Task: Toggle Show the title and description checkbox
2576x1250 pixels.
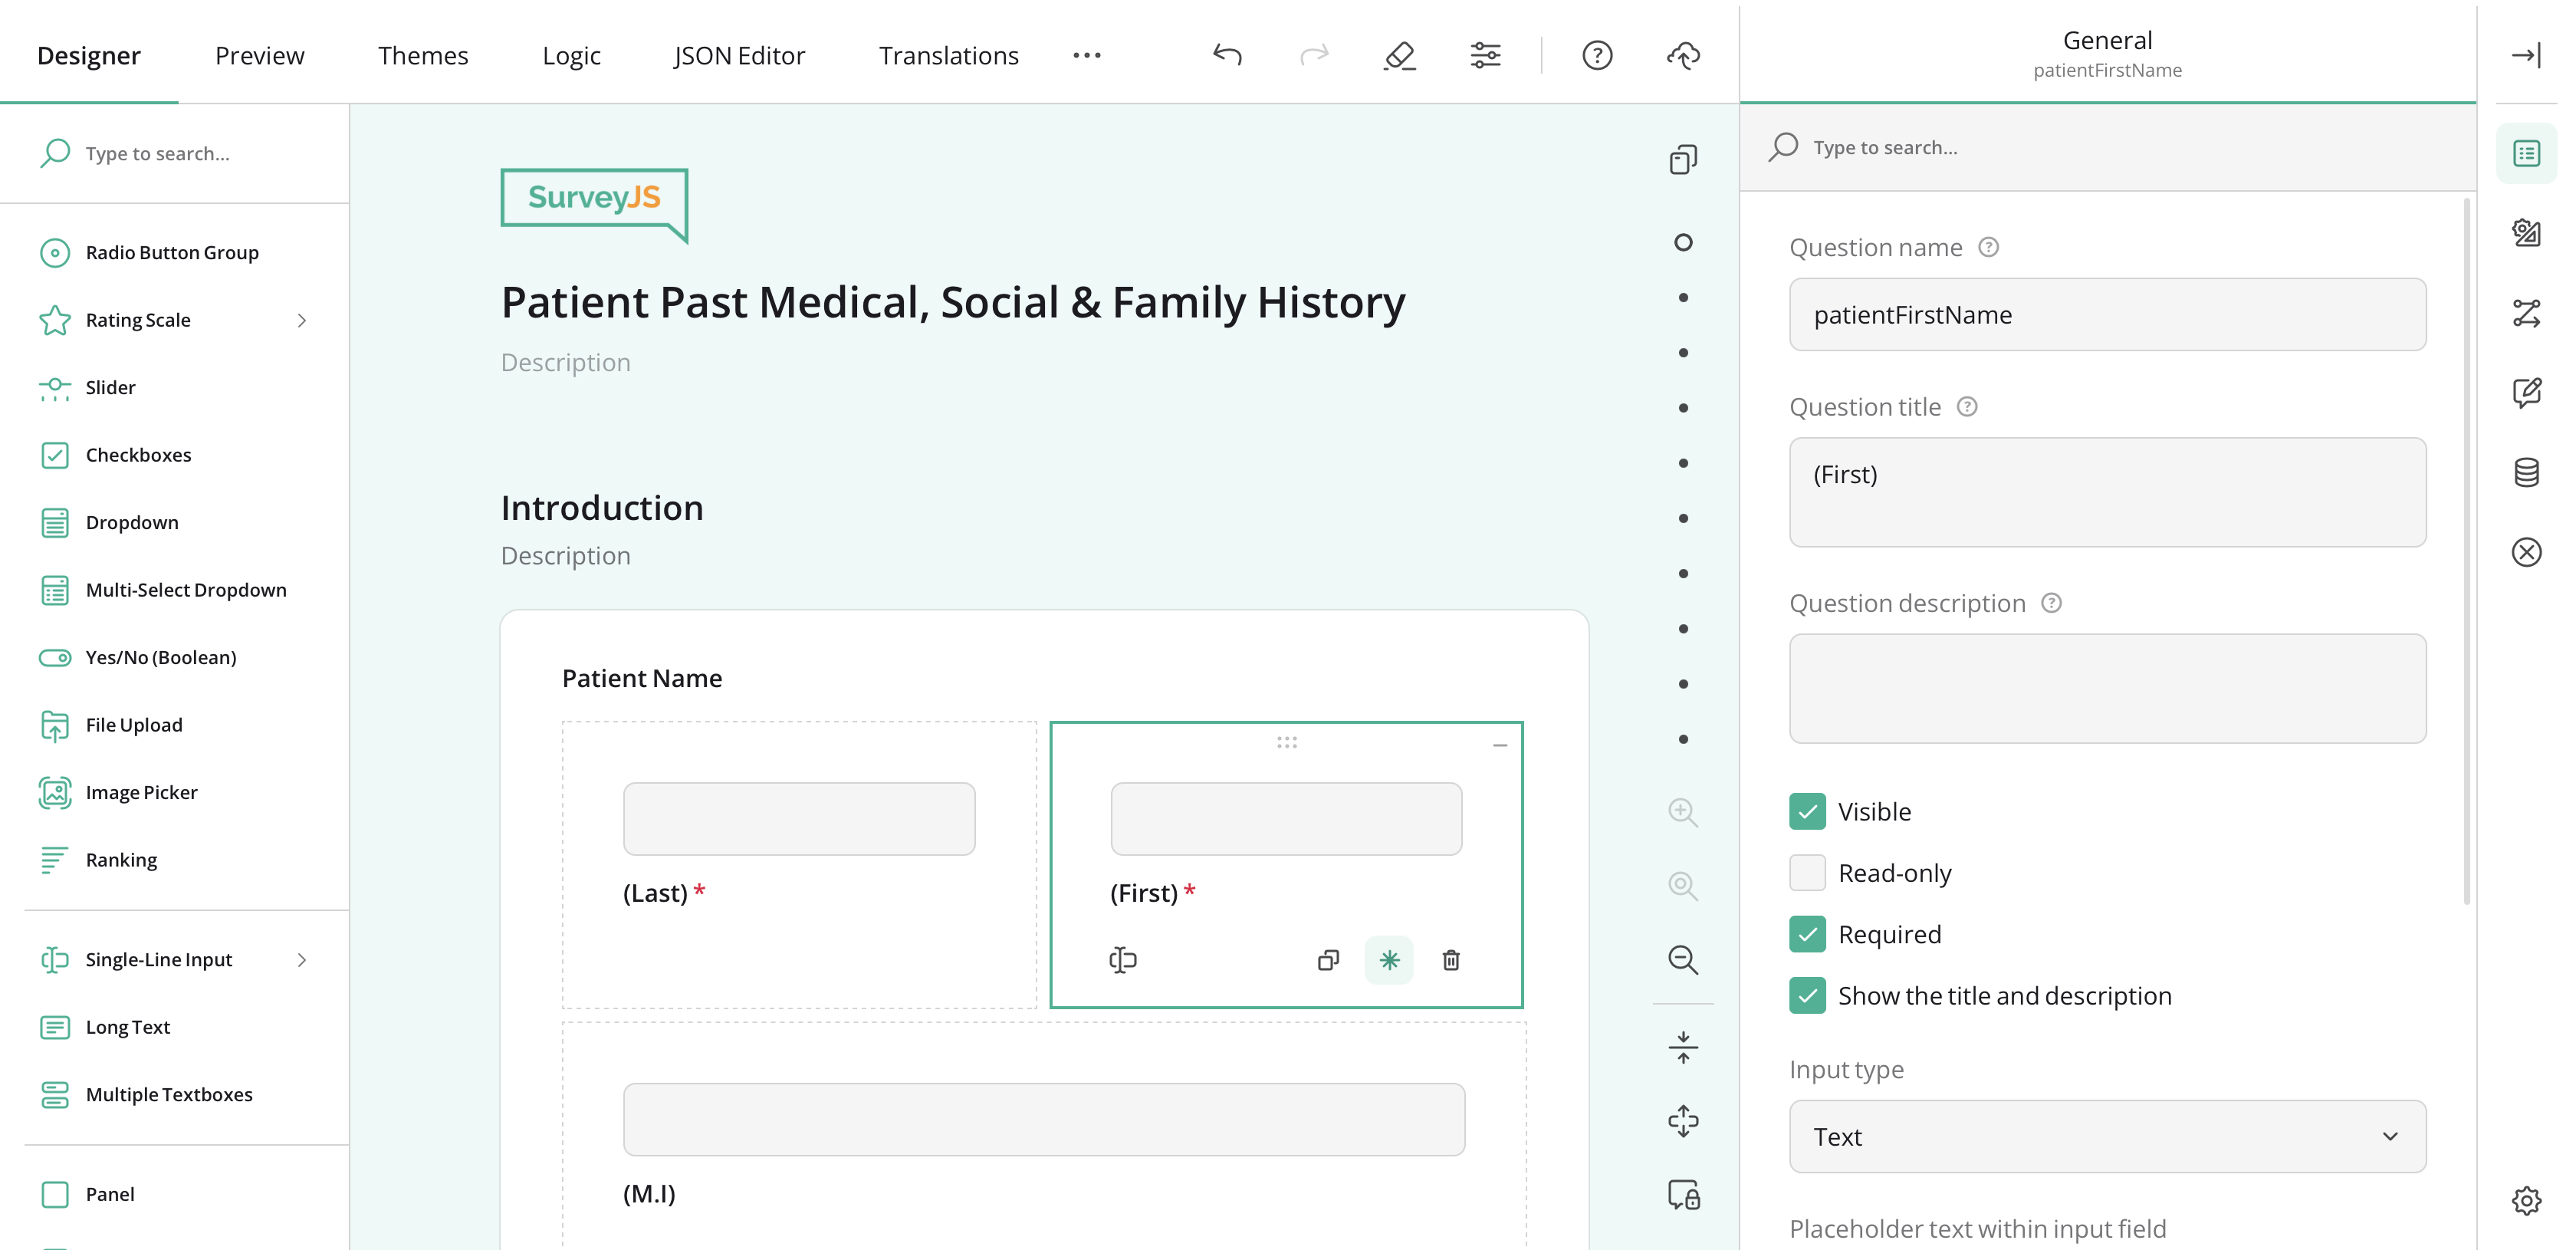Action: [1807, 996]
